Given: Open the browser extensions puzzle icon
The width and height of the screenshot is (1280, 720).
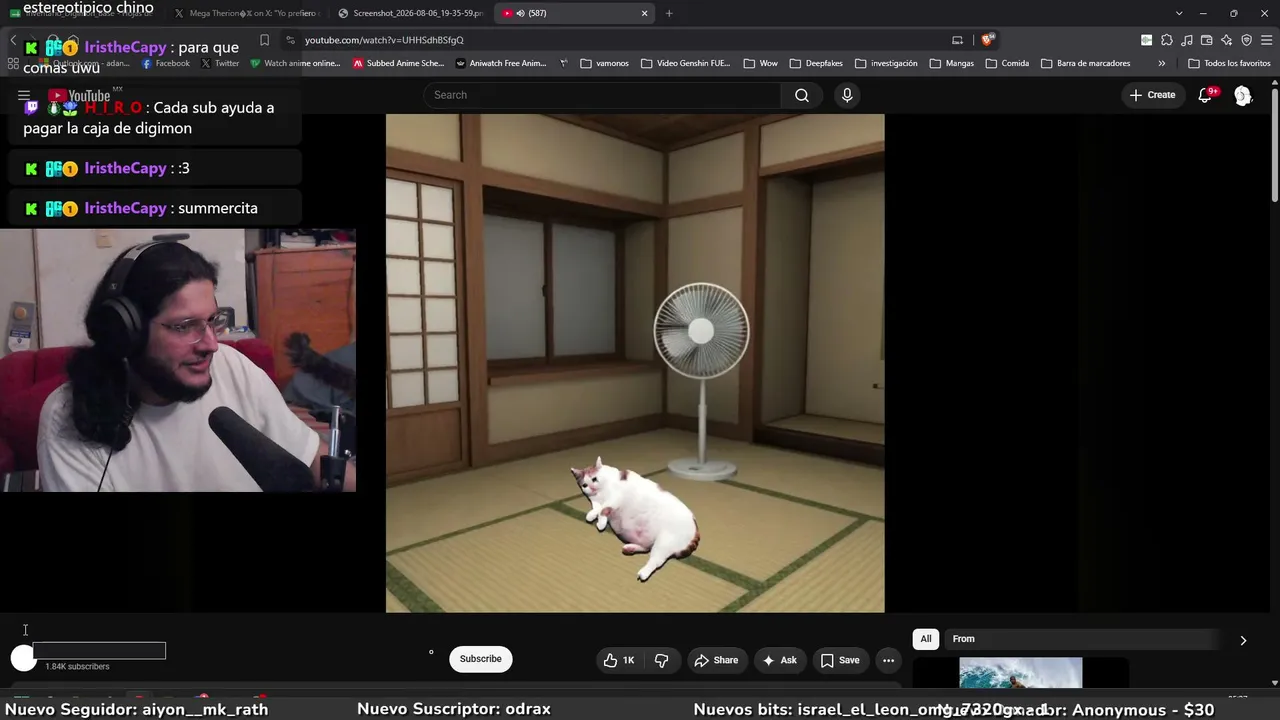Looking at the screenshot, I should (x=1166, y=40).
